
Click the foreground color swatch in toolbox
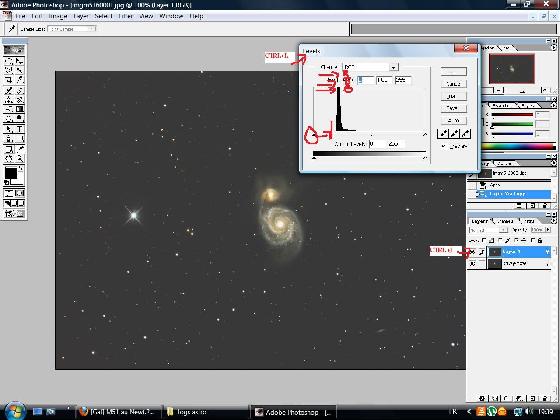point(11,173)
